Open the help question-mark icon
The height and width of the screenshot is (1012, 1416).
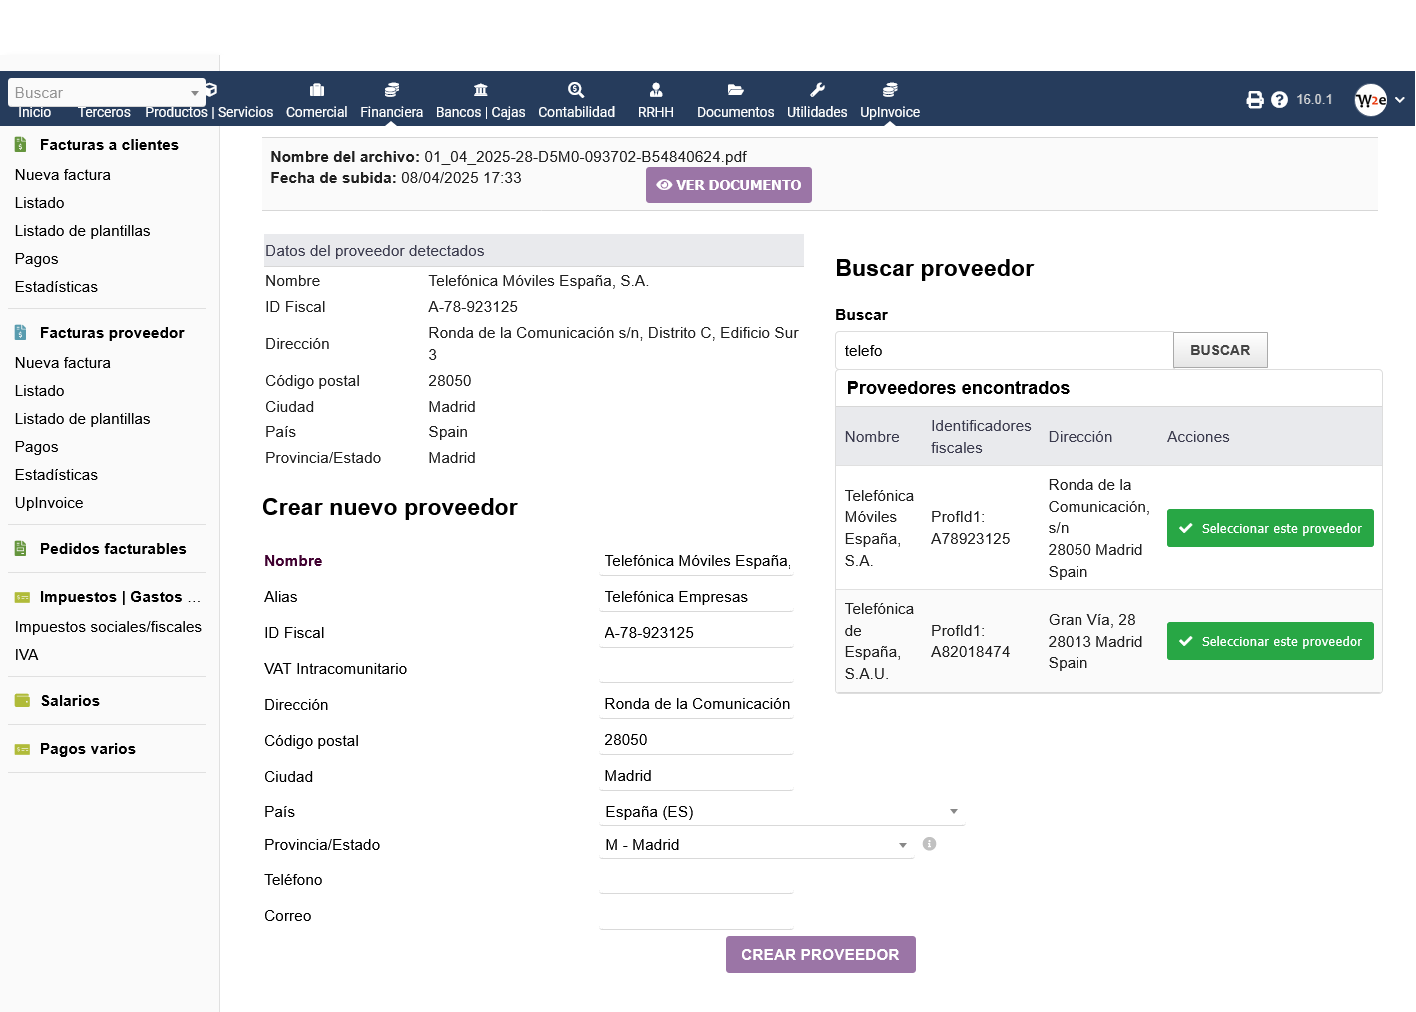coord(1279,100)
